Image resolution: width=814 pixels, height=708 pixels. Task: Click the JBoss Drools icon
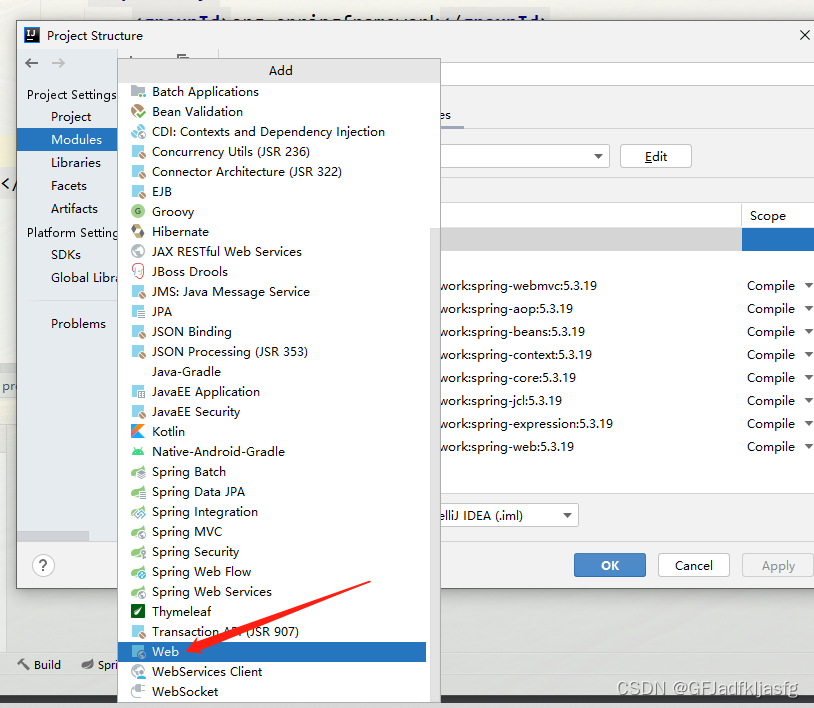tap(138, 271)
